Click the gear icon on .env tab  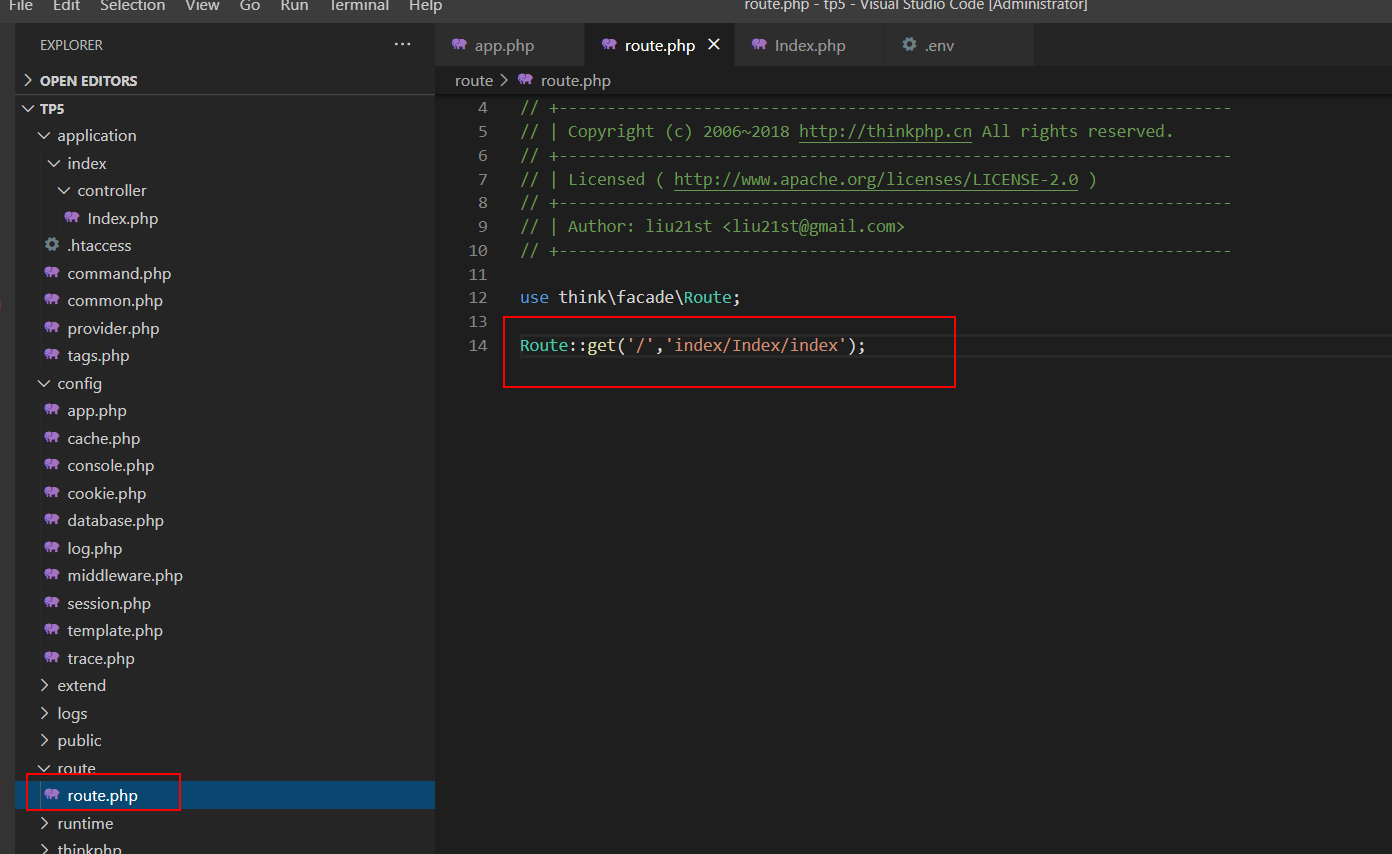point(909,45)
